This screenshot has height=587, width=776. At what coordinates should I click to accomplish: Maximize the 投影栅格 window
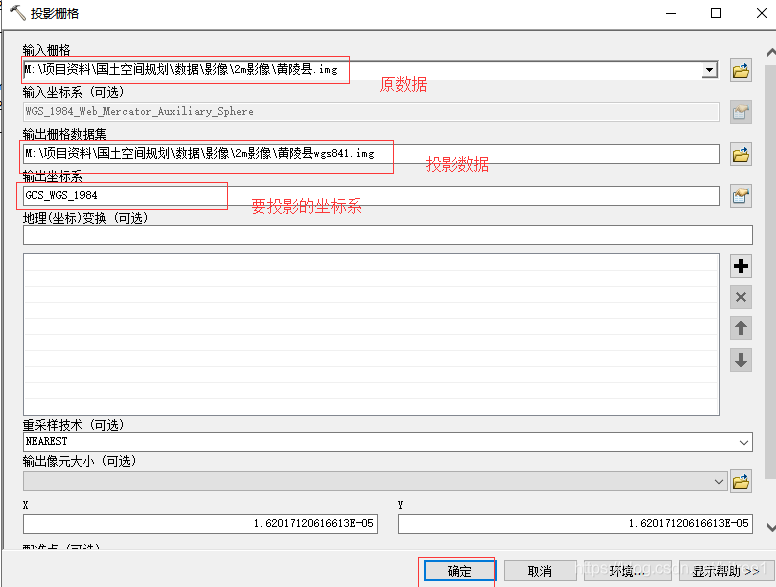716,13
